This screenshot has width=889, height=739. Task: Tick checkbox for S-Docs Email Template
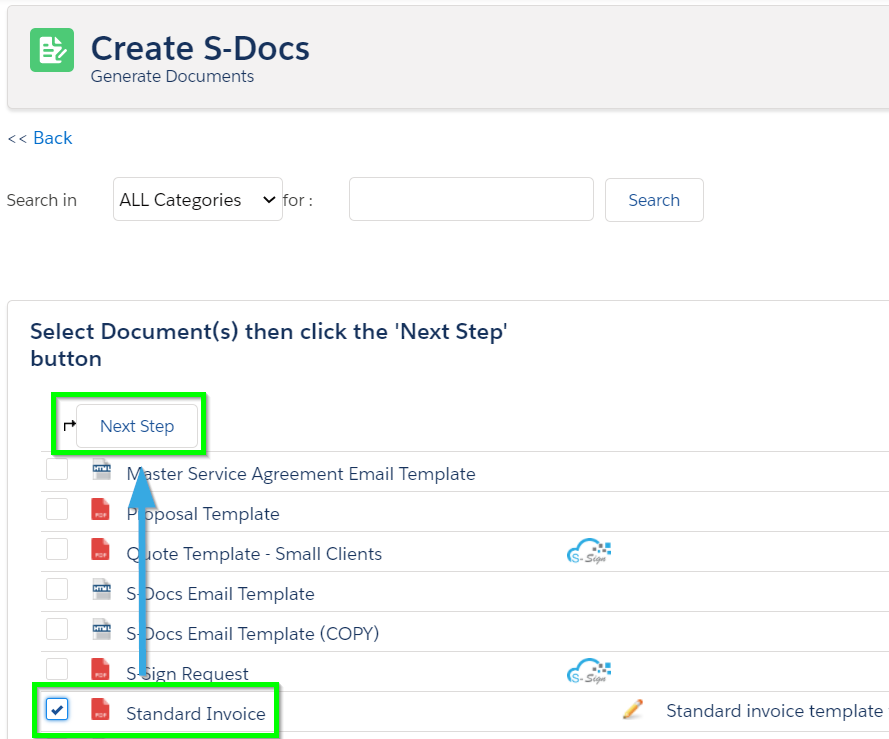point(57,589)
